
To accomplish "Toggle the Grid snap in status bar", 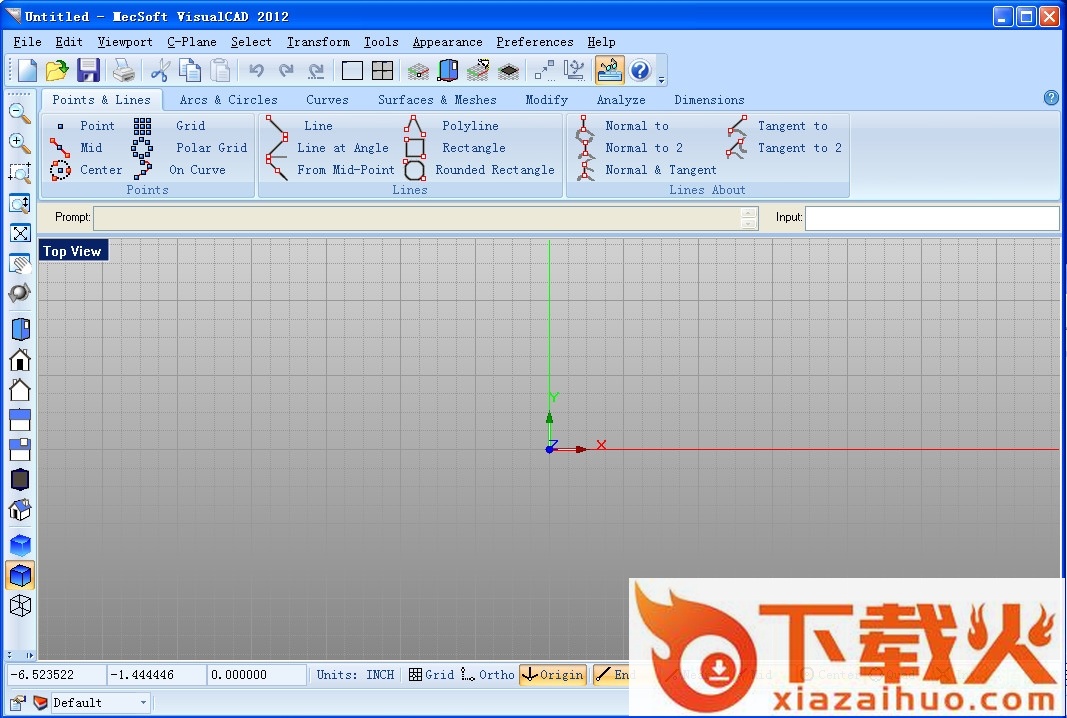I will pos(431,674).
